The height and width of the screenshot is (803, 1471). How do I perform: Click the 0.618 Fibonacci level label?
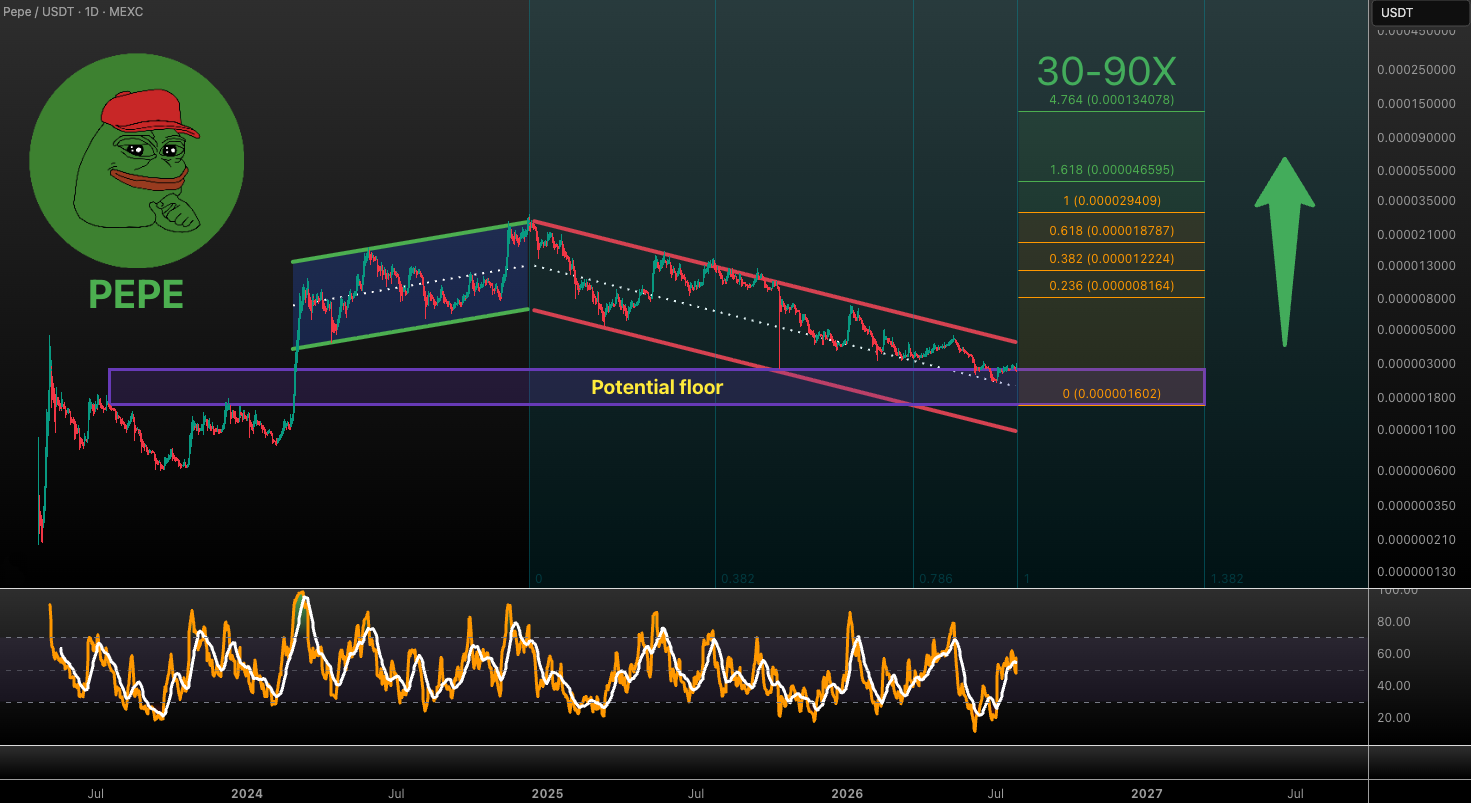tap(1111, 231)
